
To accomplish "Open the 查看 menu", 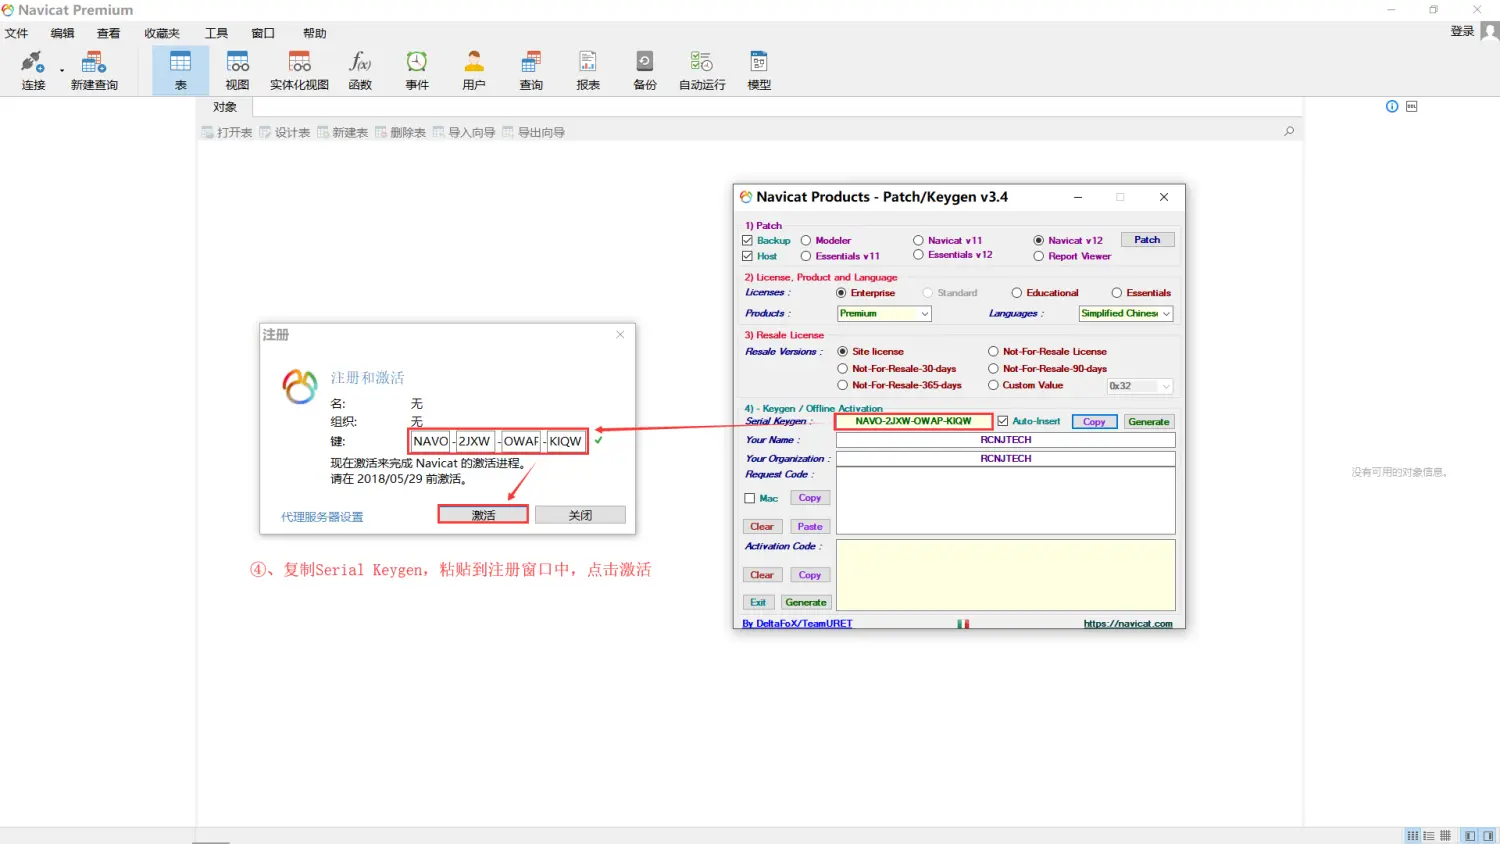I will point(108,33).
